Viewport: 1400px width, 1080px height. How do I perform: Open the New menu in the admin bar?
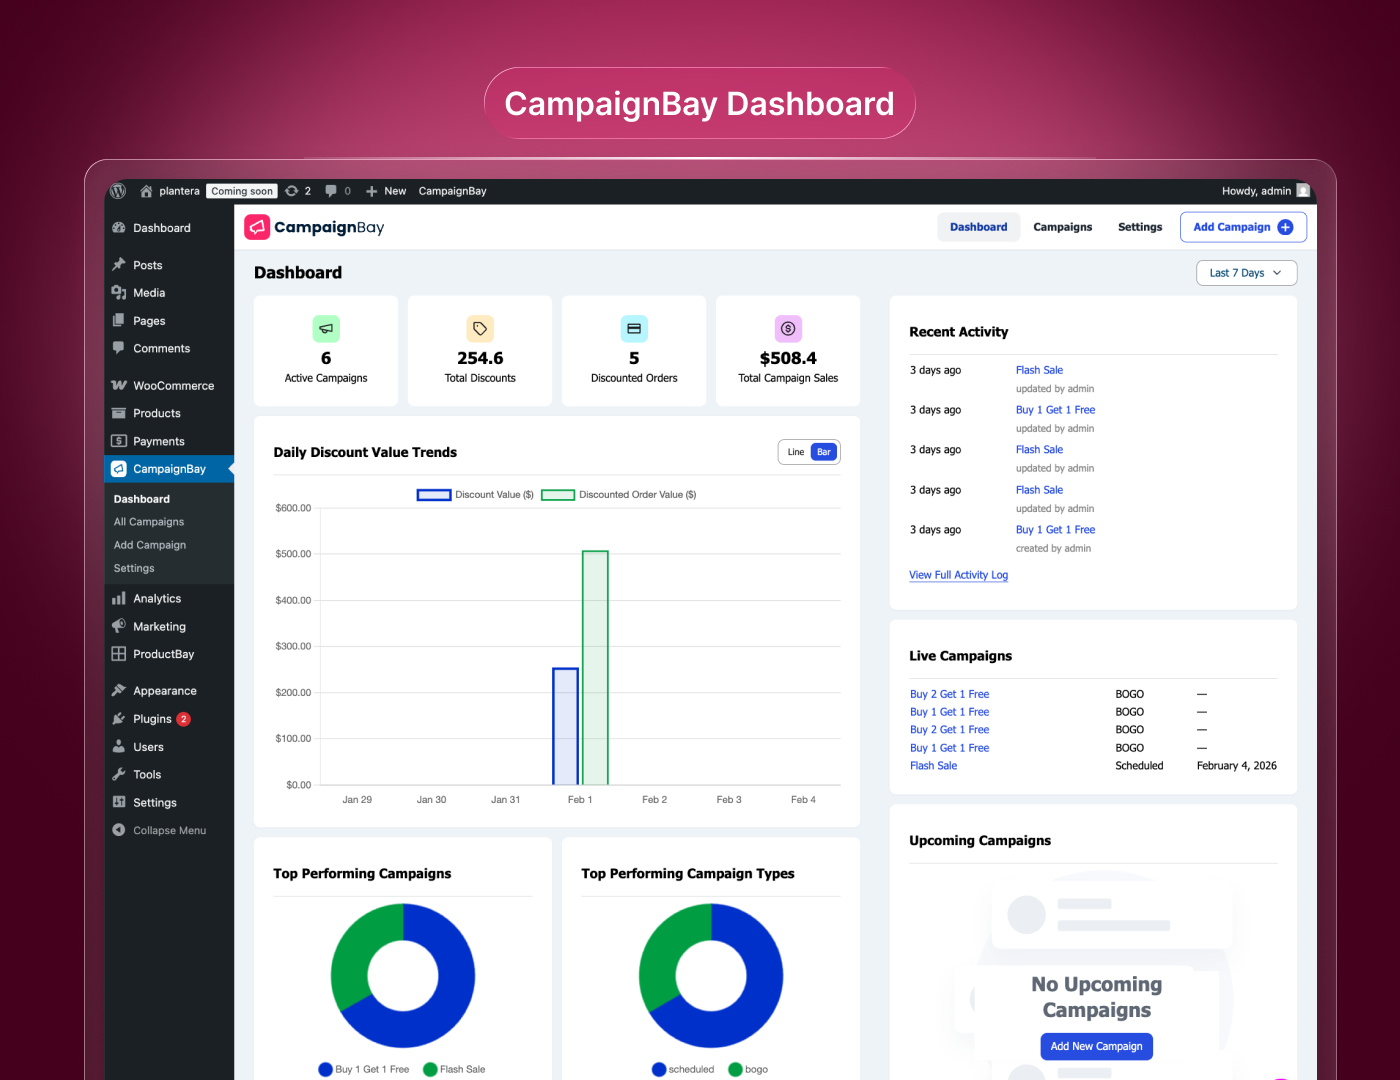385,191
